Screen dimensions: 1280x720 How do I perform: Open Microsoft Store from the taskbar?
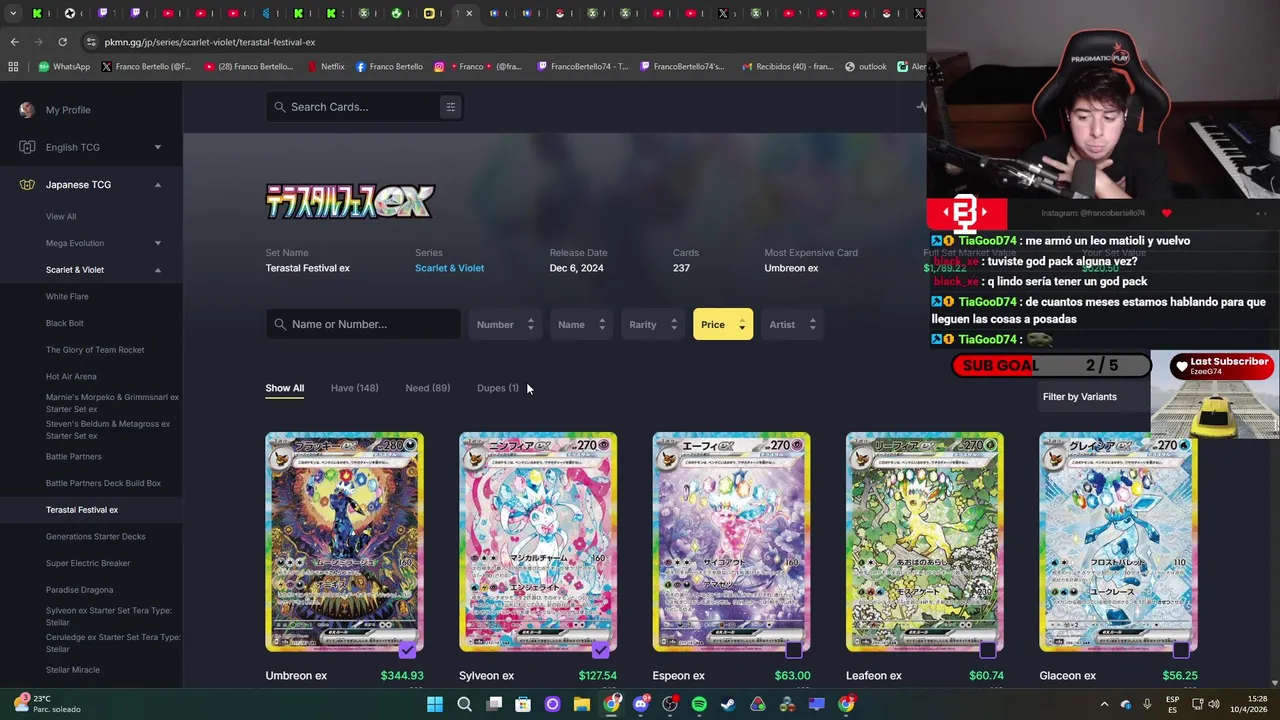[523, 705]
